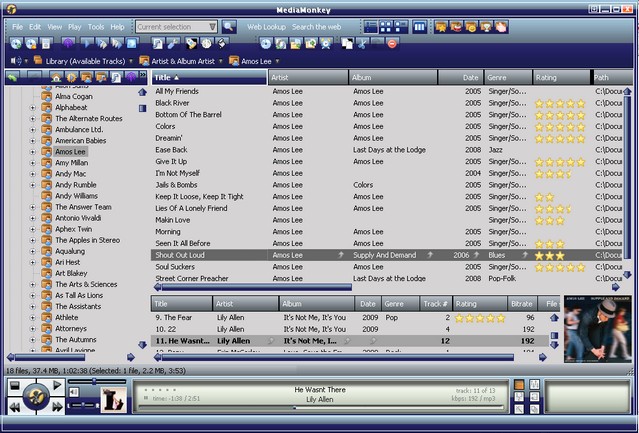Click the Home icon in tree panel
This screenshot has height=433, width=639.
coord(56,77)
